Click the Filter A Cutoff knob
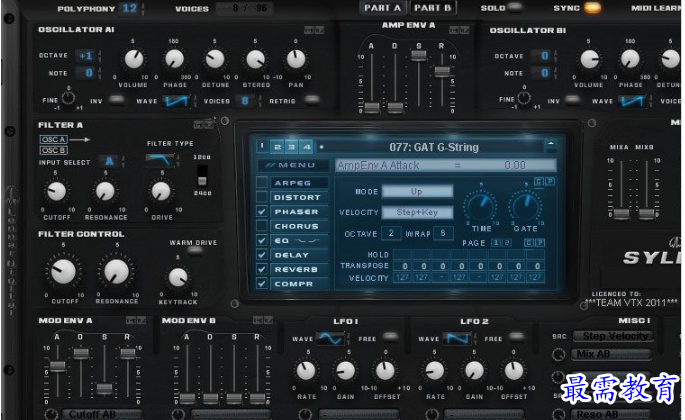Viewport: 685px width, 420px height. (x=56, y=191)
